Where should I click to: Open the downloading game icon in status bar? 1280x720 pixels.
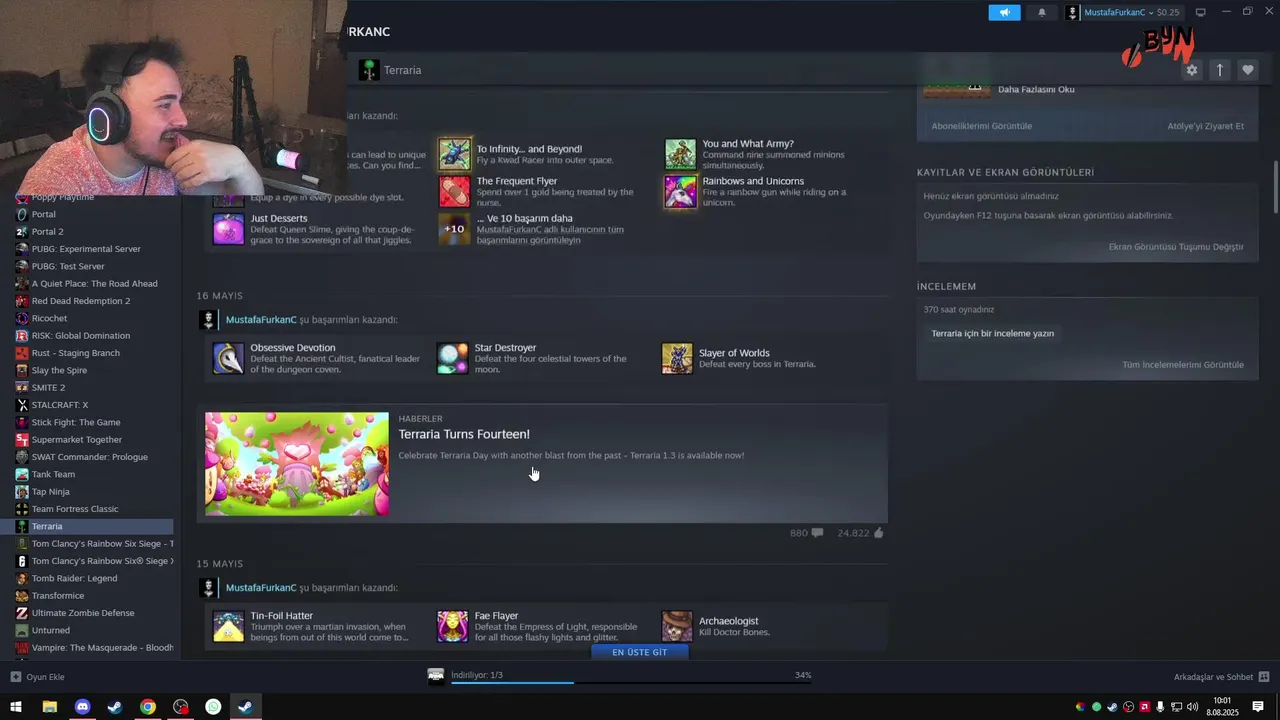click(436, 676)
